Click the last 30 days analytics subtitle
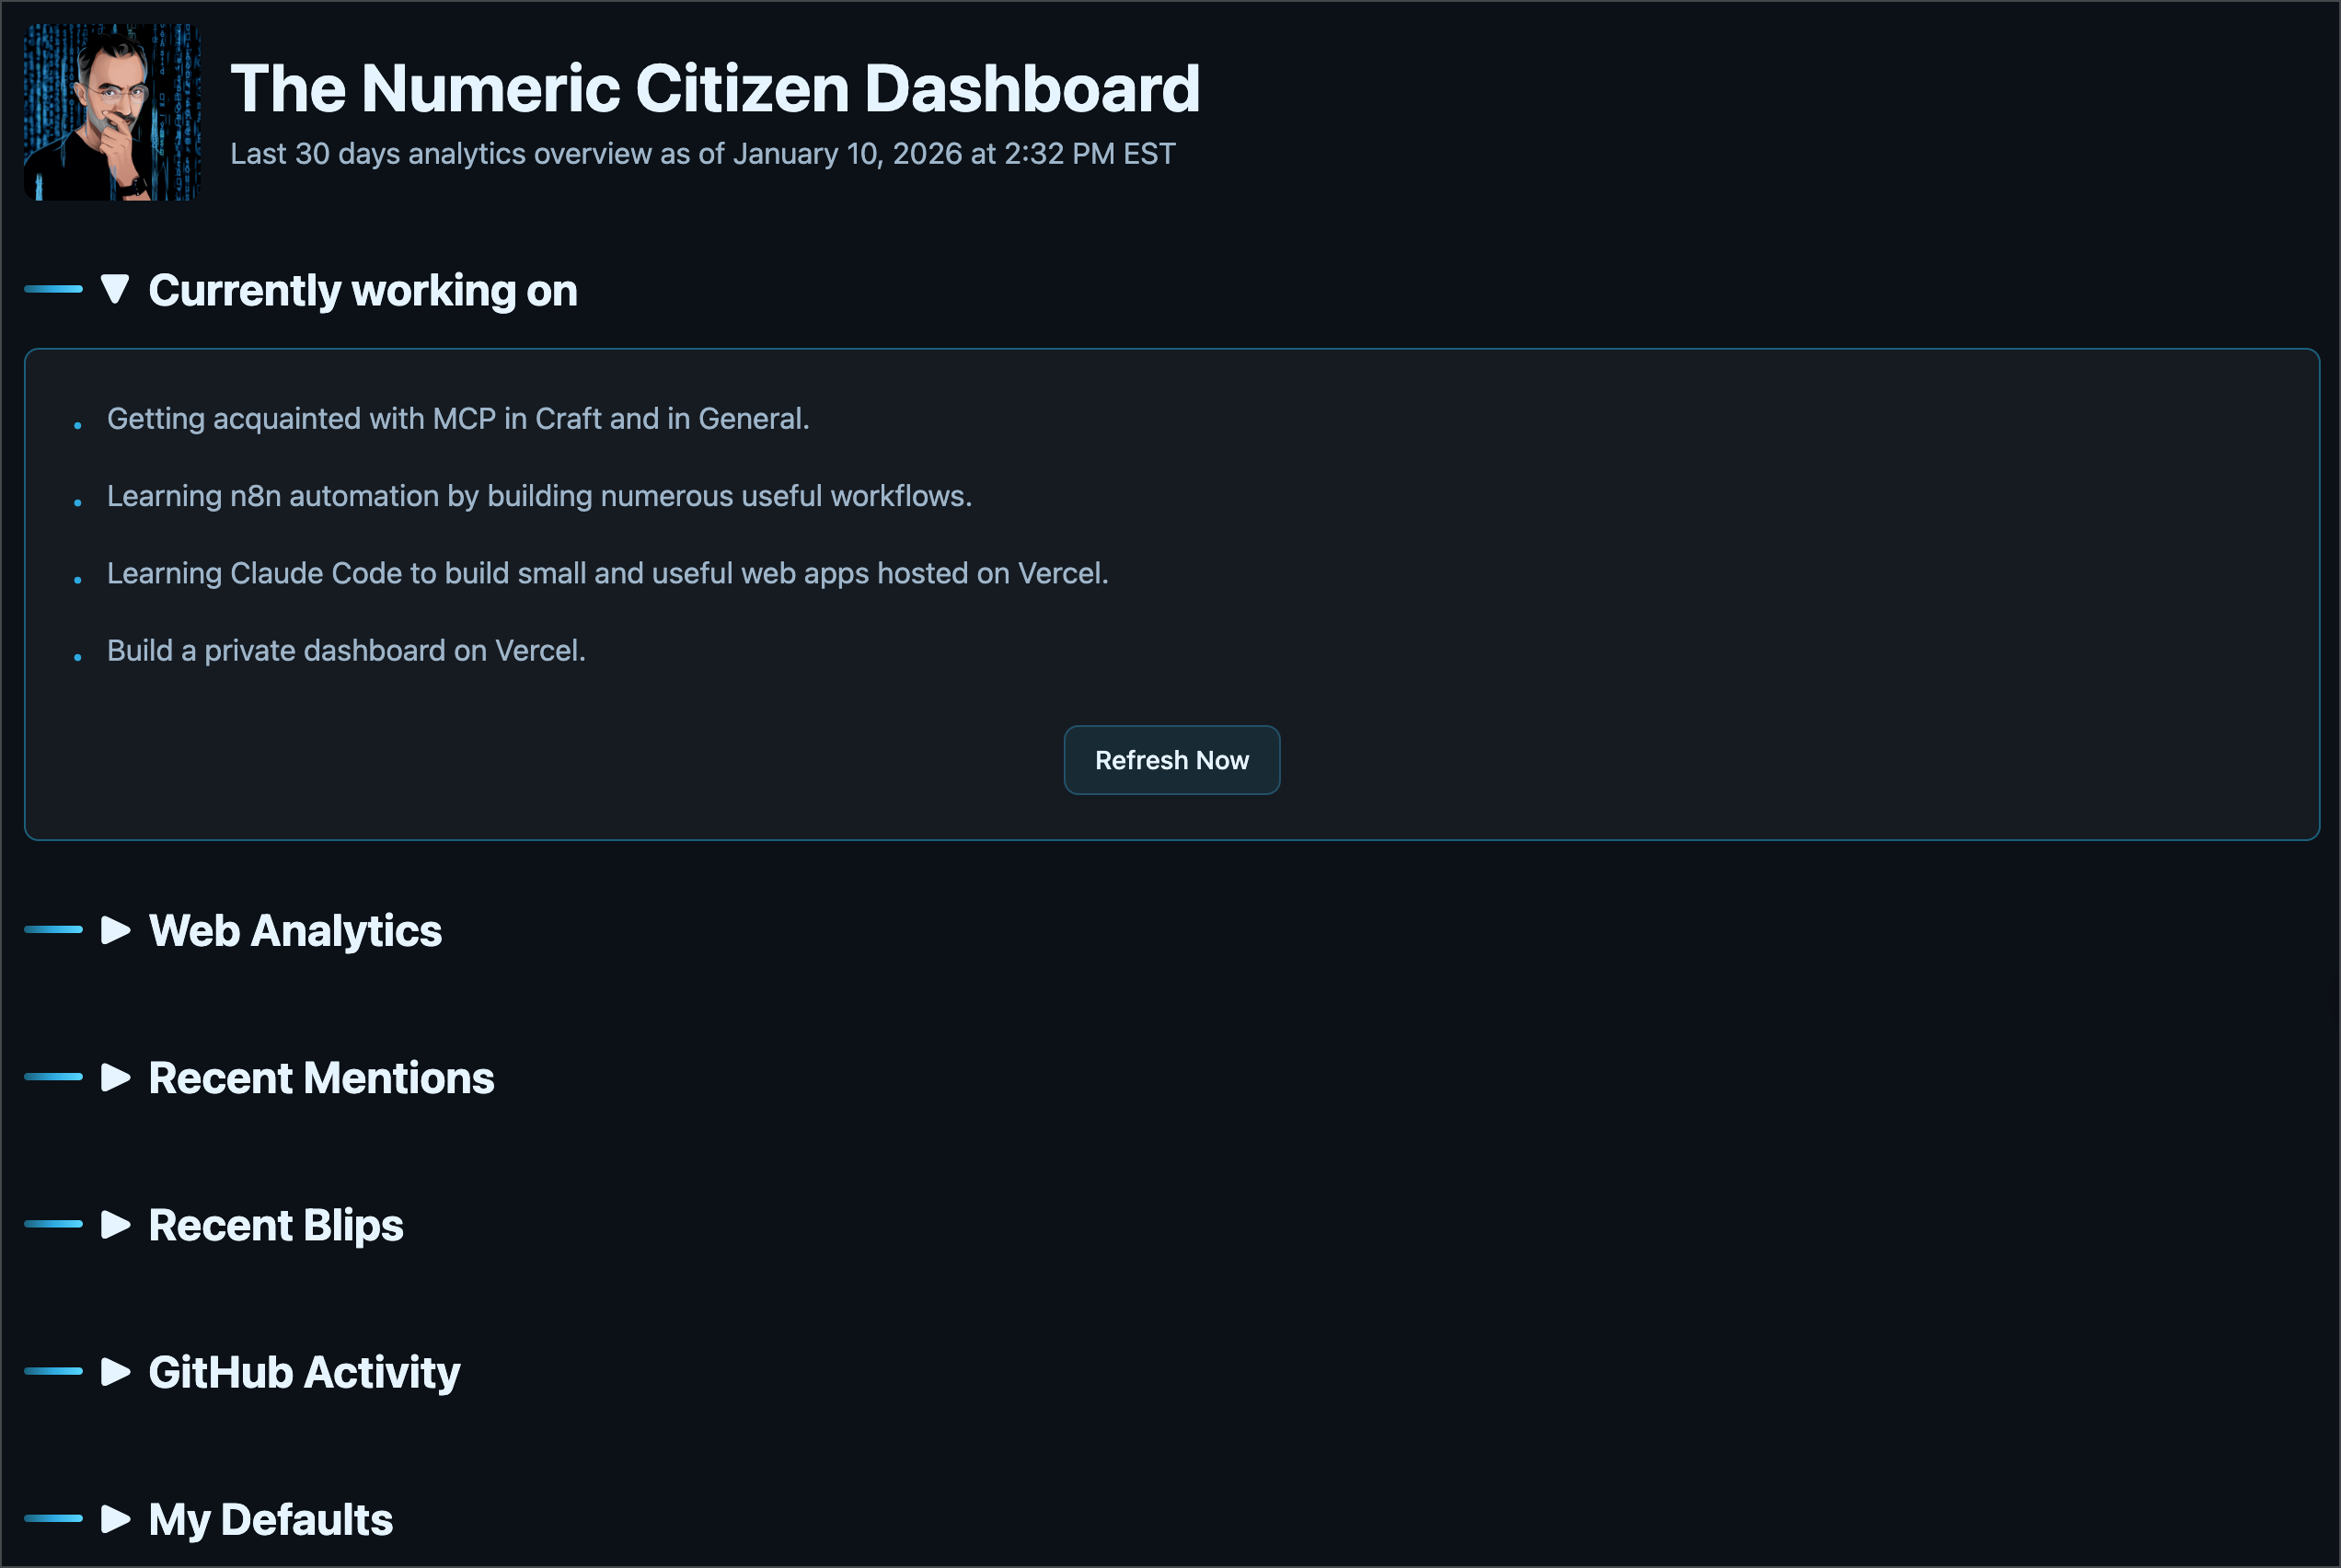The width and height of the screenshot is (2341, 1568). 702,154
